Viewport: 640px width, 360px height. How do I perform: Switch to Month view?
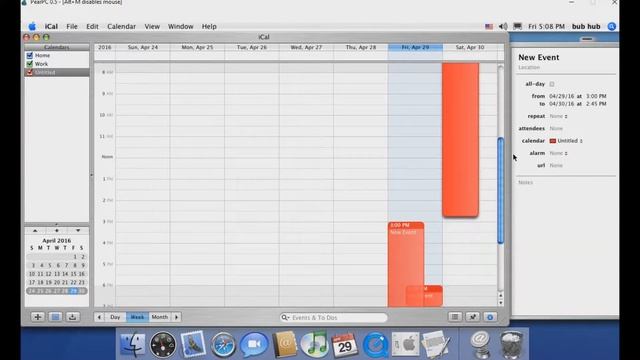click(x=160, y=317)
